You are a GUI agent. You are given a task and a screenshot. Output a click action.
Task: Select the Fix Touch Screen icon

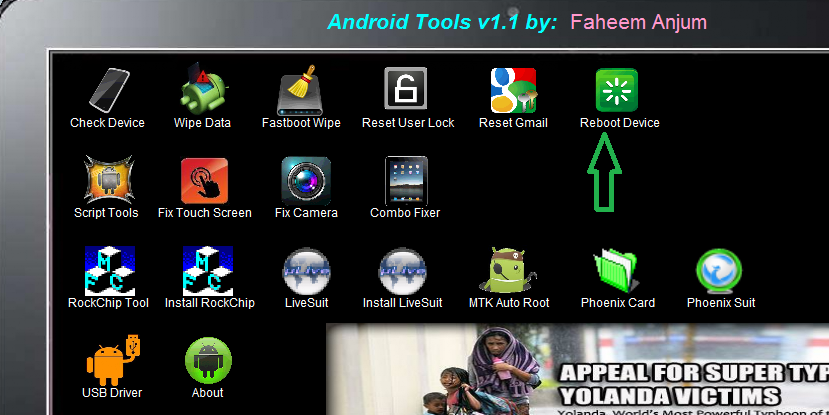click(205, 181)
